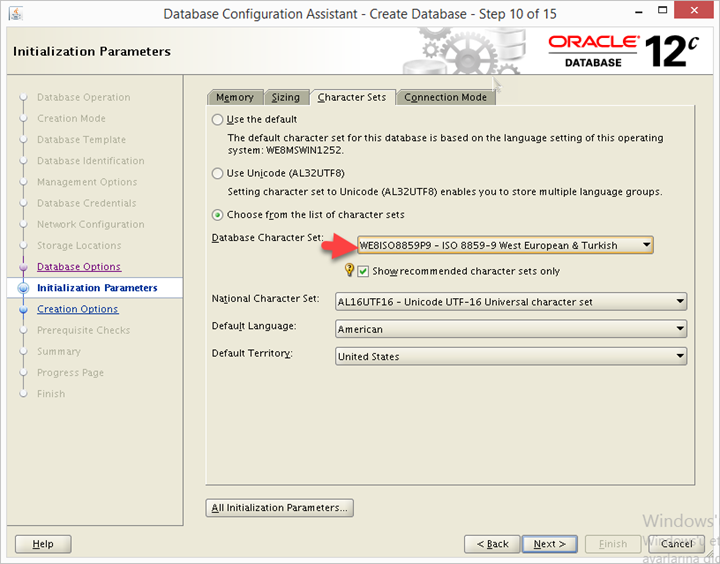Select the Use the default radio button
The image size is (720, 564).
pyautogui.click(x=218, y=120)
